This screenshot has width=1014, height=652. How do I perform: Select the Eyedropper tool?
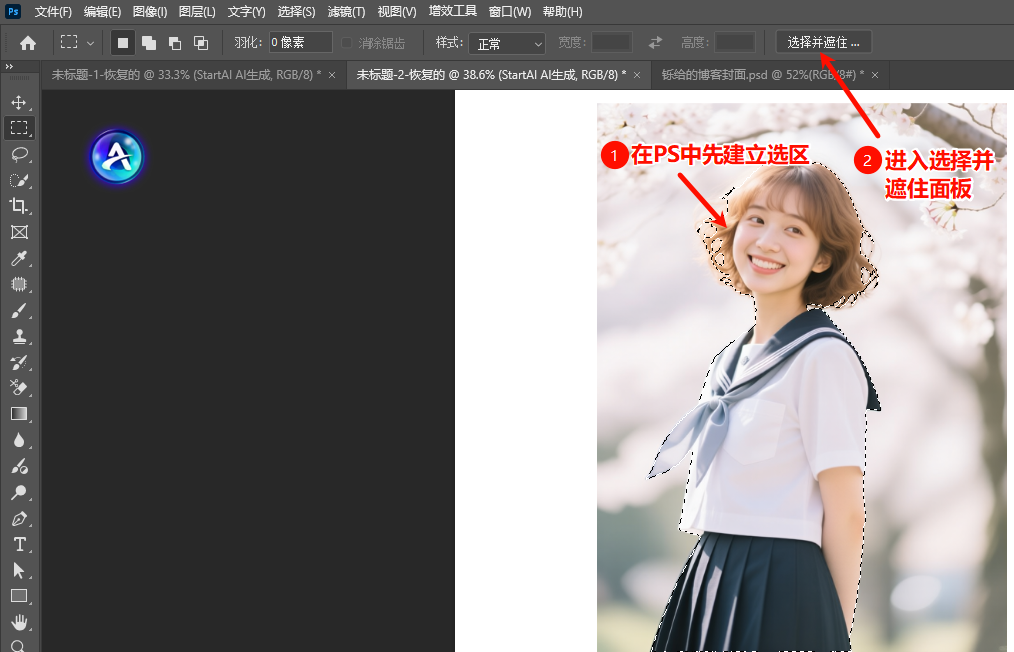click(18, 258)
